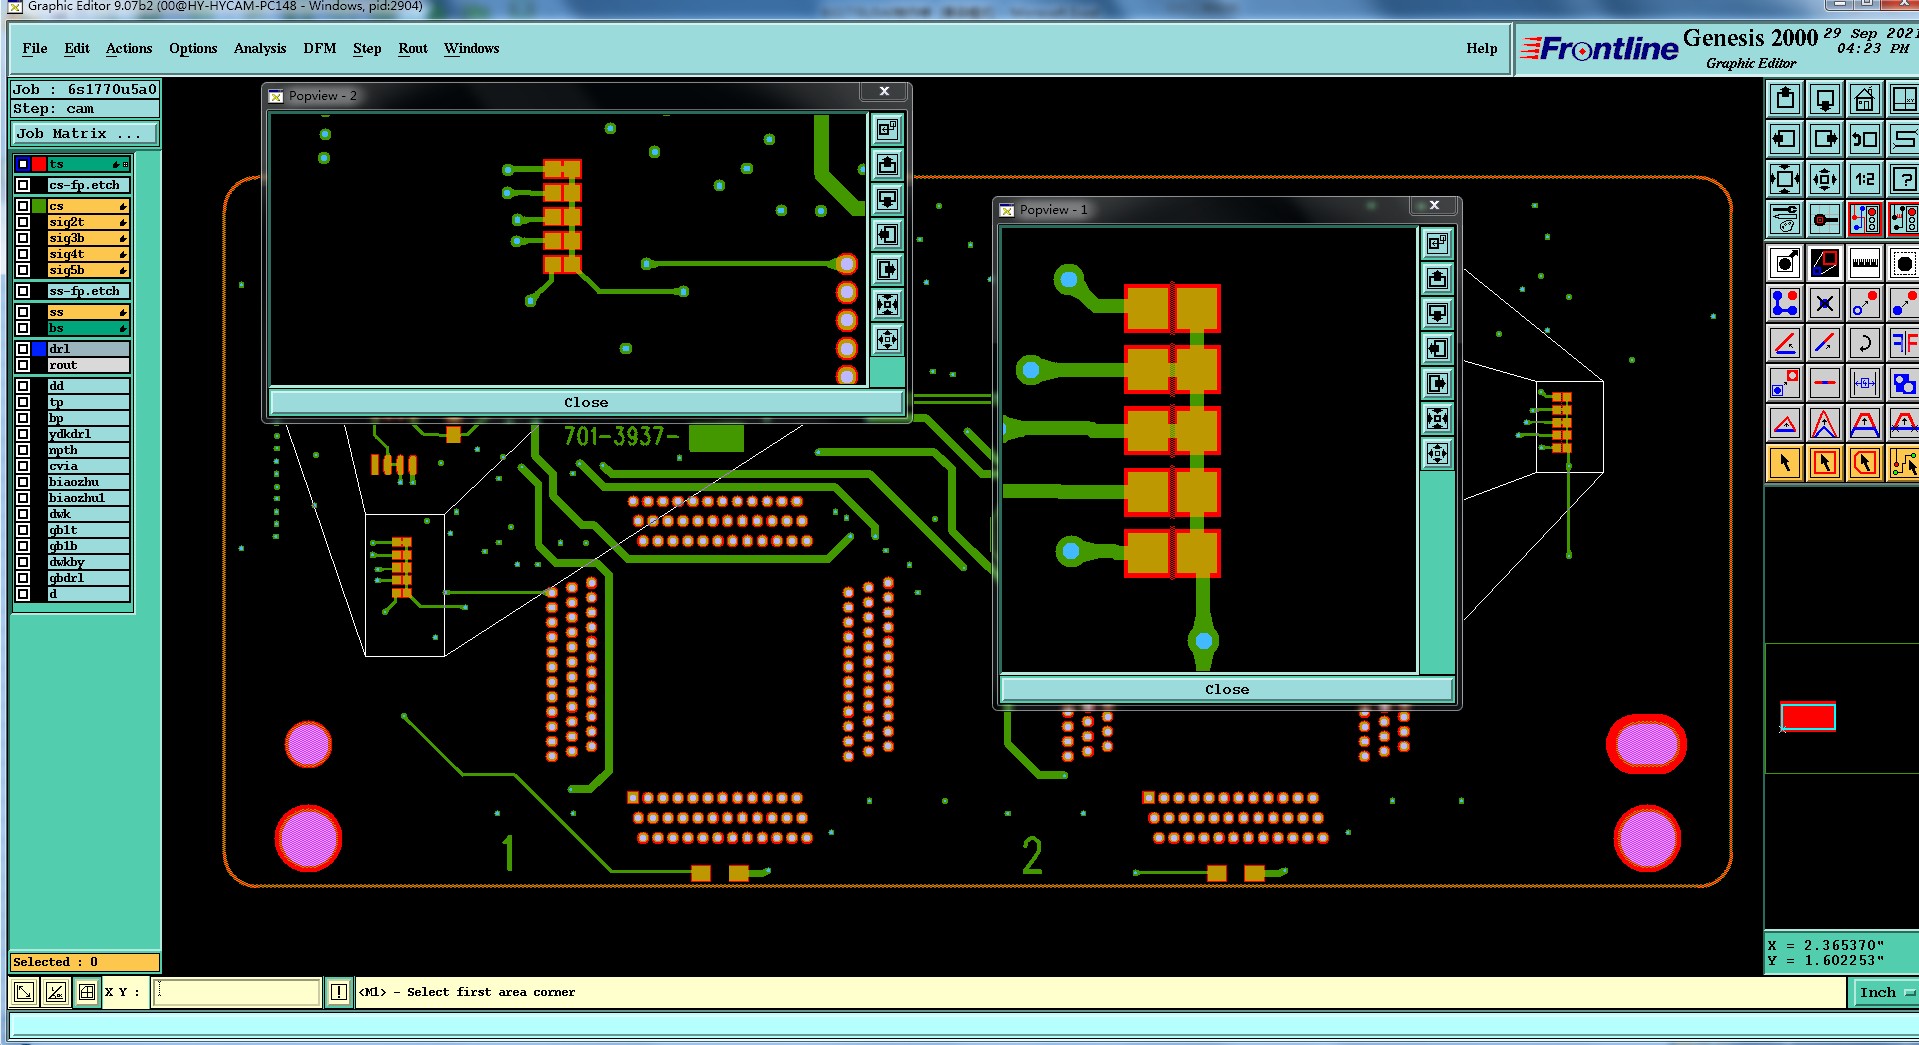Click the pan down icon in main toolbar

(1825, 99)
